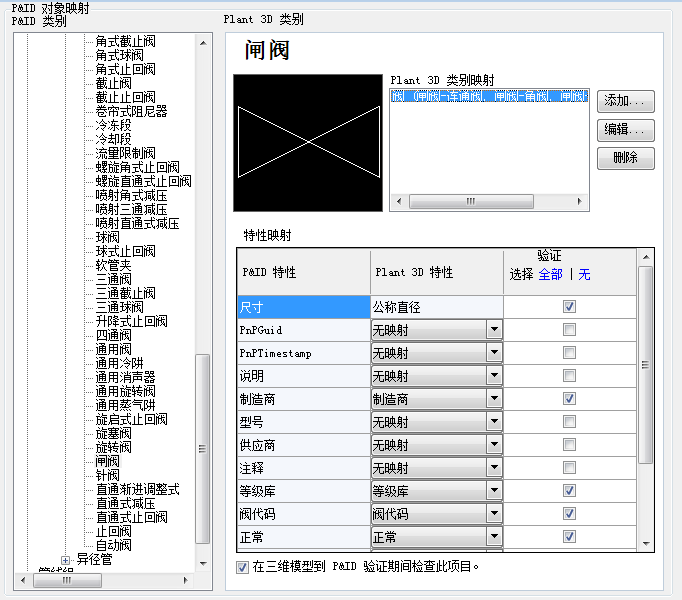This screenshot has width=682, height=600.
Task: Uncheck validation checkbox for 等级库 row
Action: 569,491
